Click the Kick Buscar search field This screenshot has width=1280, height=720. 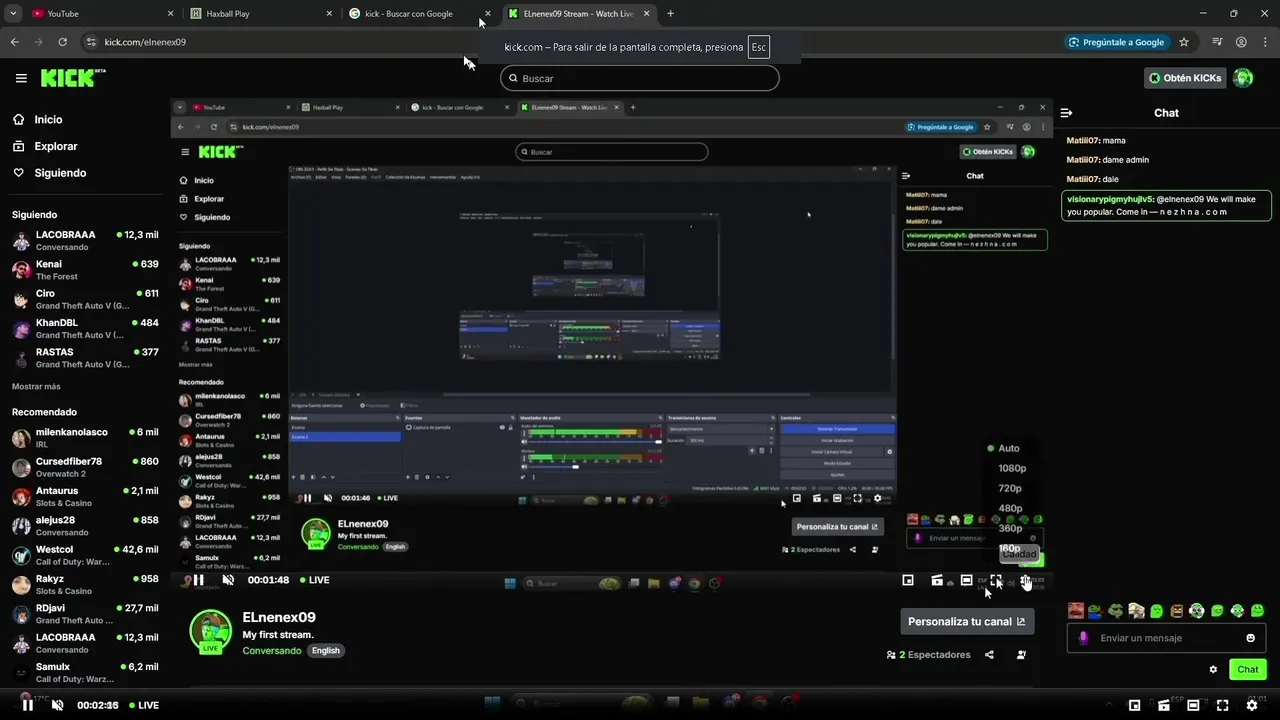640,78
